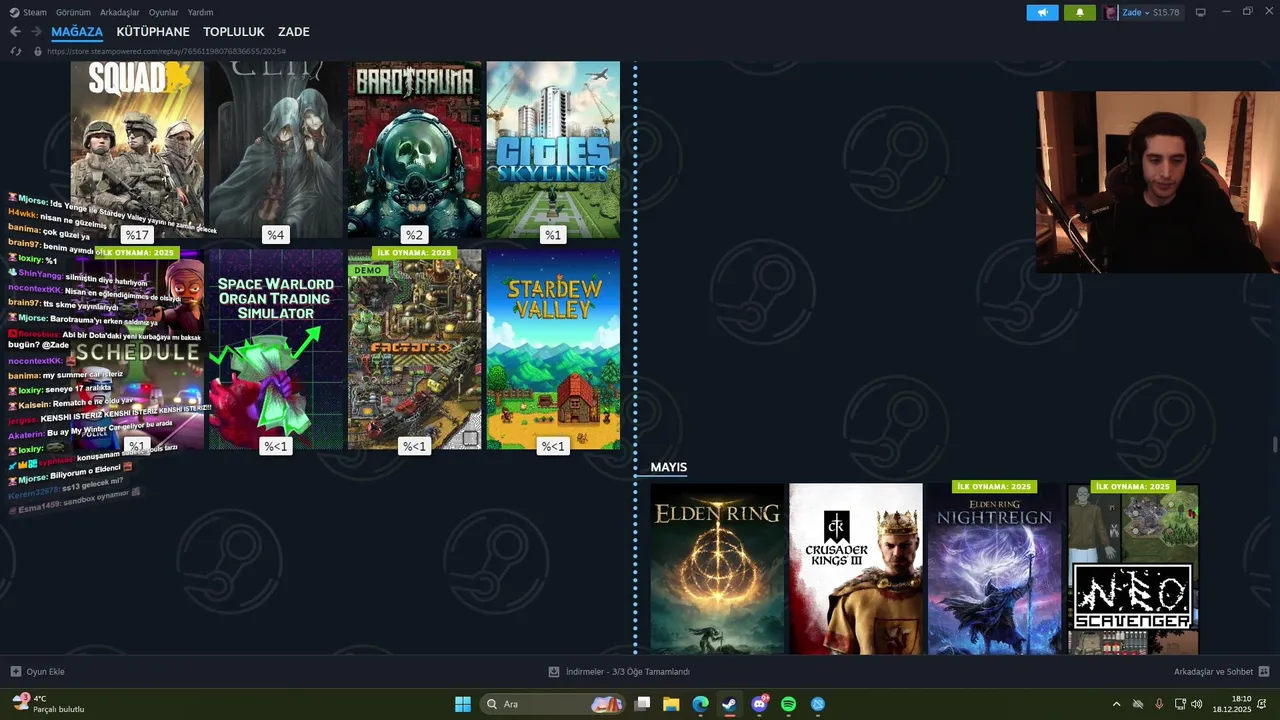Click the page scrollbar thumb on the right edge
Image resolution: width=1280 pixels, height=720 pixels.
pos(1274,444)
